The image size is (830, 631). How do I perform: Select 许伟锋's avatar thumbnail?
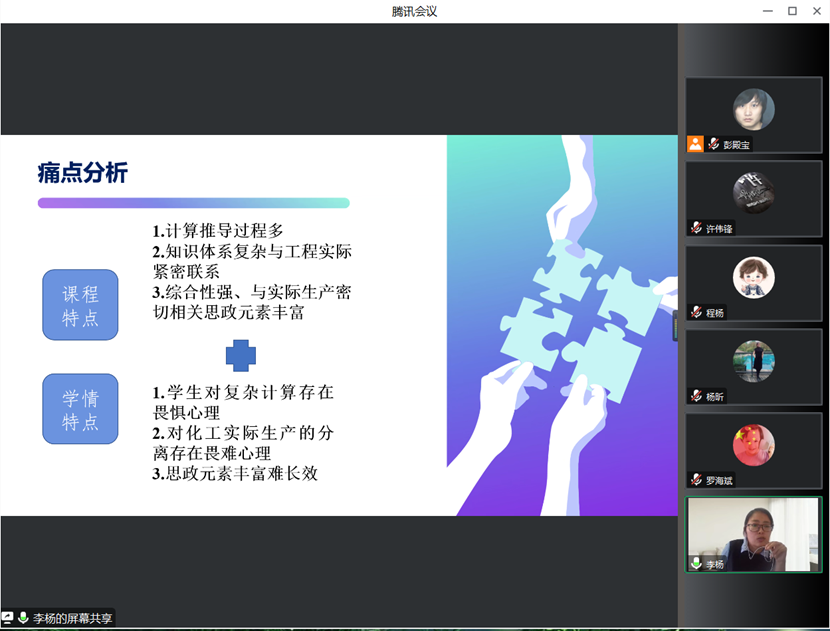[753, 193]
